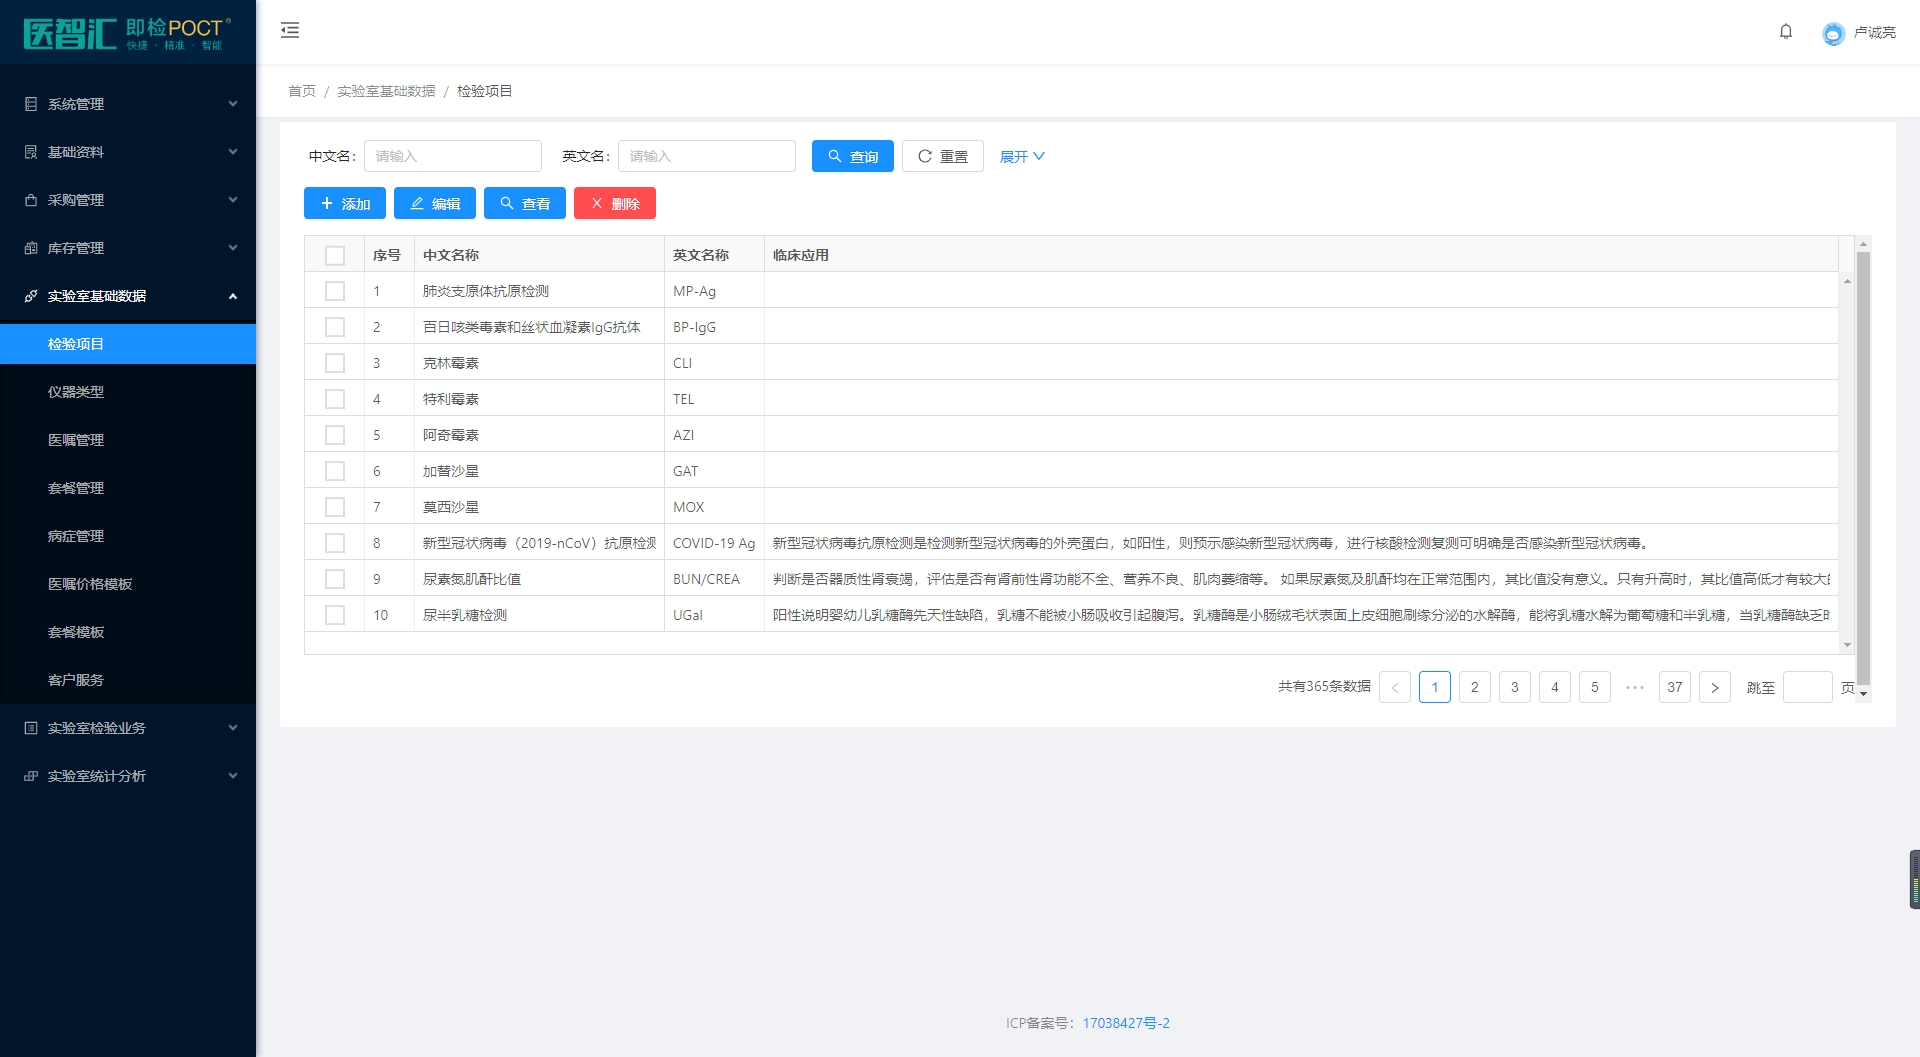Jump ahead pages via ellipsis
Image resolution: width=1920 pixels, height=1057 pixels.
(x=1635, y=687)
